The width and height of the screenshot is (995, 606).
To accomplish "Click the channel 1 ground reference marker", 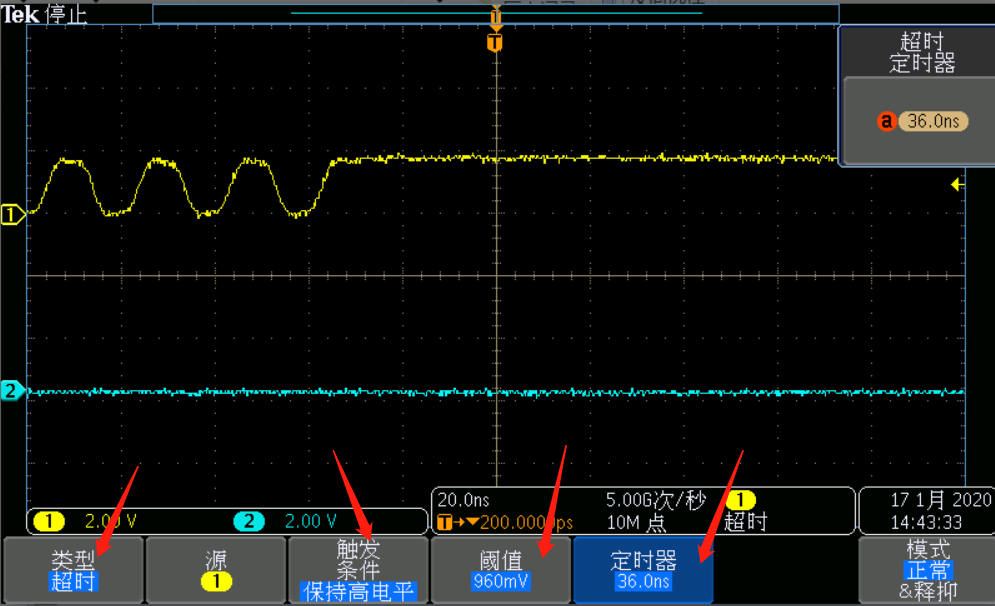I will pos(12,214).
